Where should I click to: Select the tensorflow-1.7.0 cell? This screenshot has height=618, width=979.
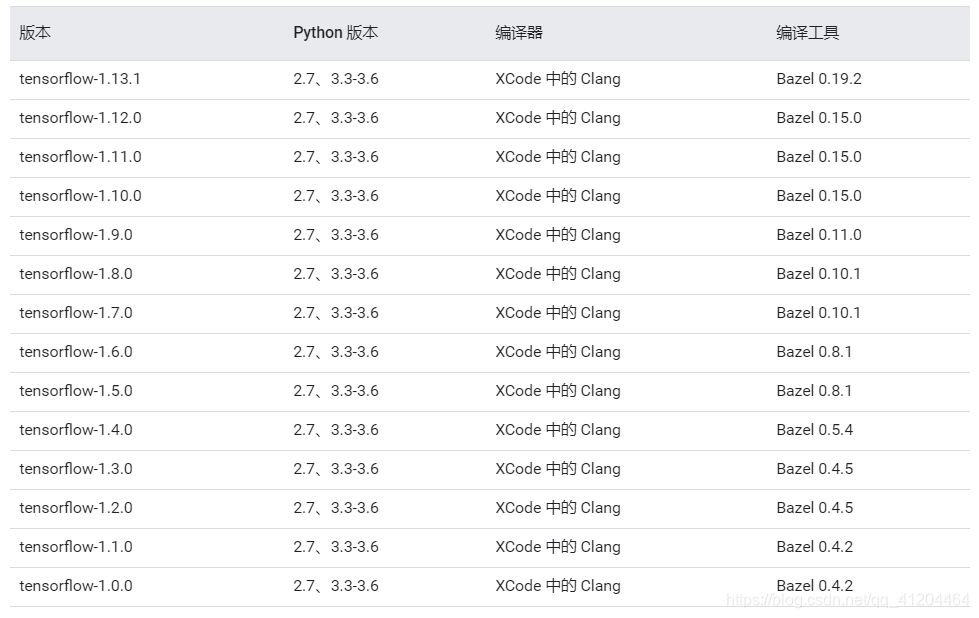coord(76,313)
